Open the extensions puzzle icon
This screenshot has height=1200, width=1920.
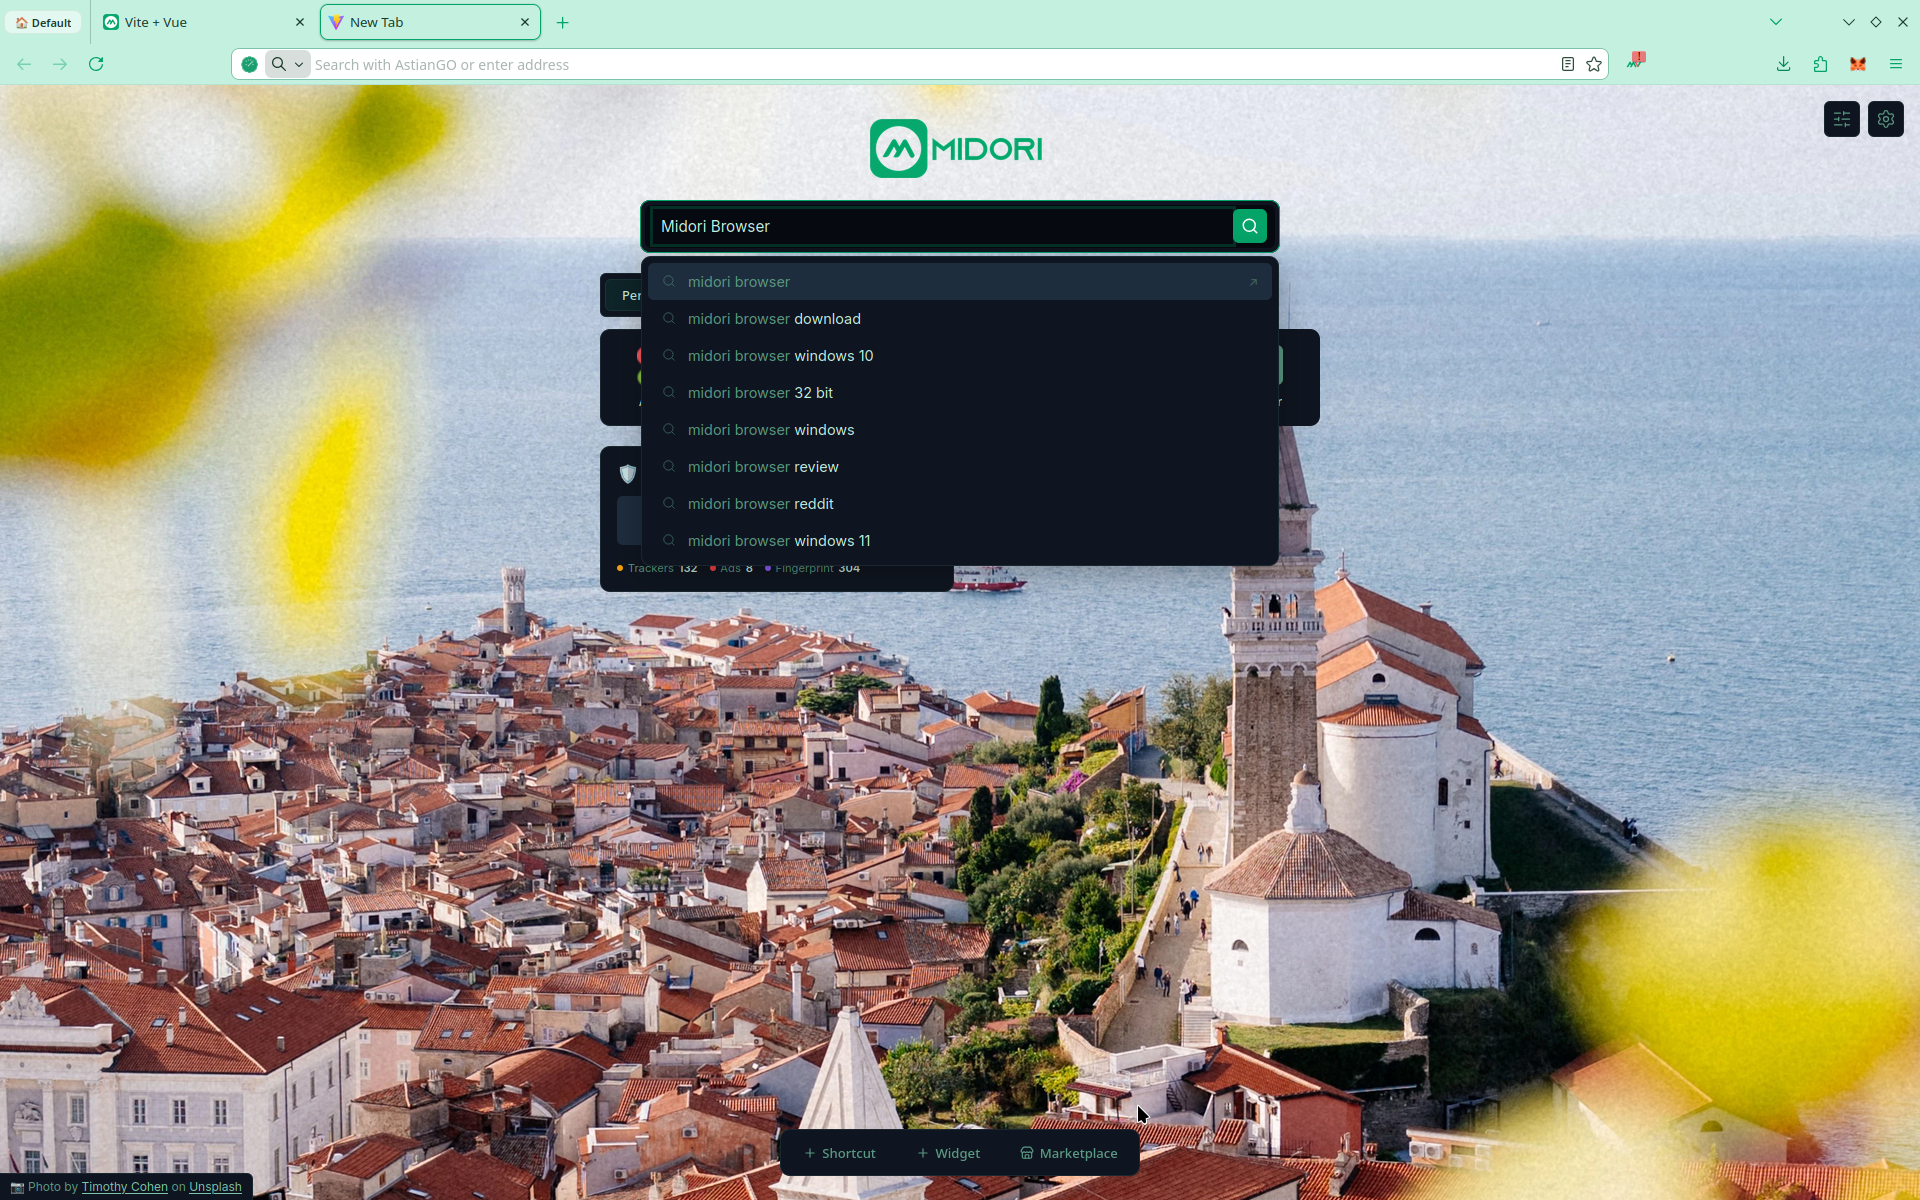[x=1820, y=64]
